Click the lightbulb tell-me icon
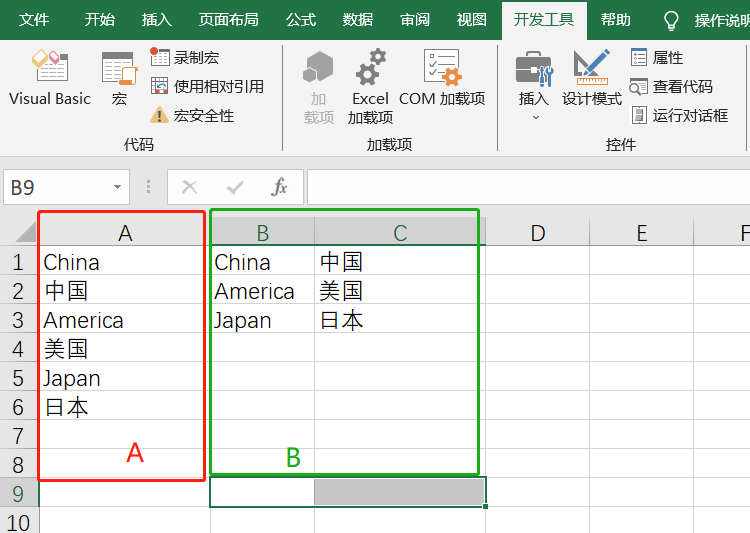This screenshot has height=533, width=750. pyautogui.click(x=671, y=21)
